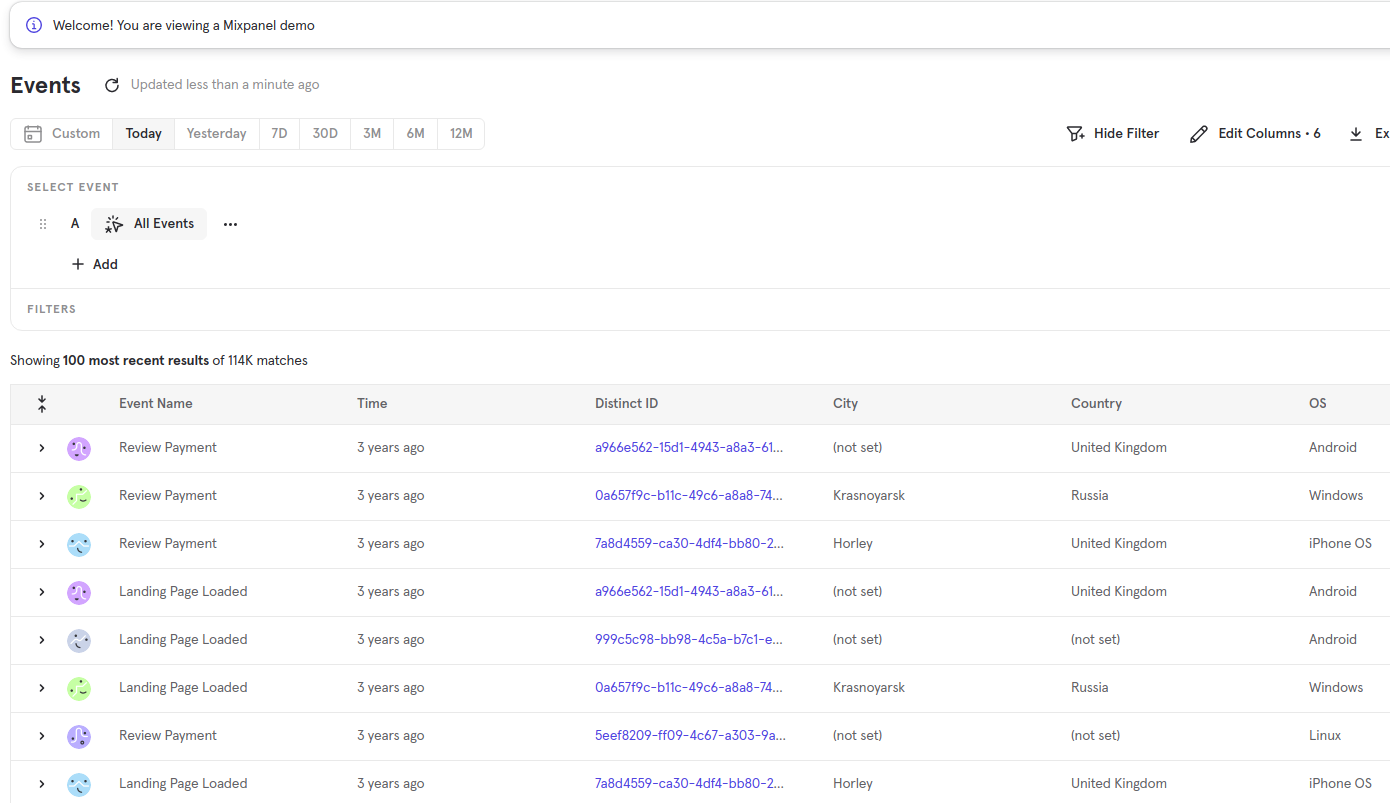
Task: Switch to the 30D date range
Action: click(325, 134)
